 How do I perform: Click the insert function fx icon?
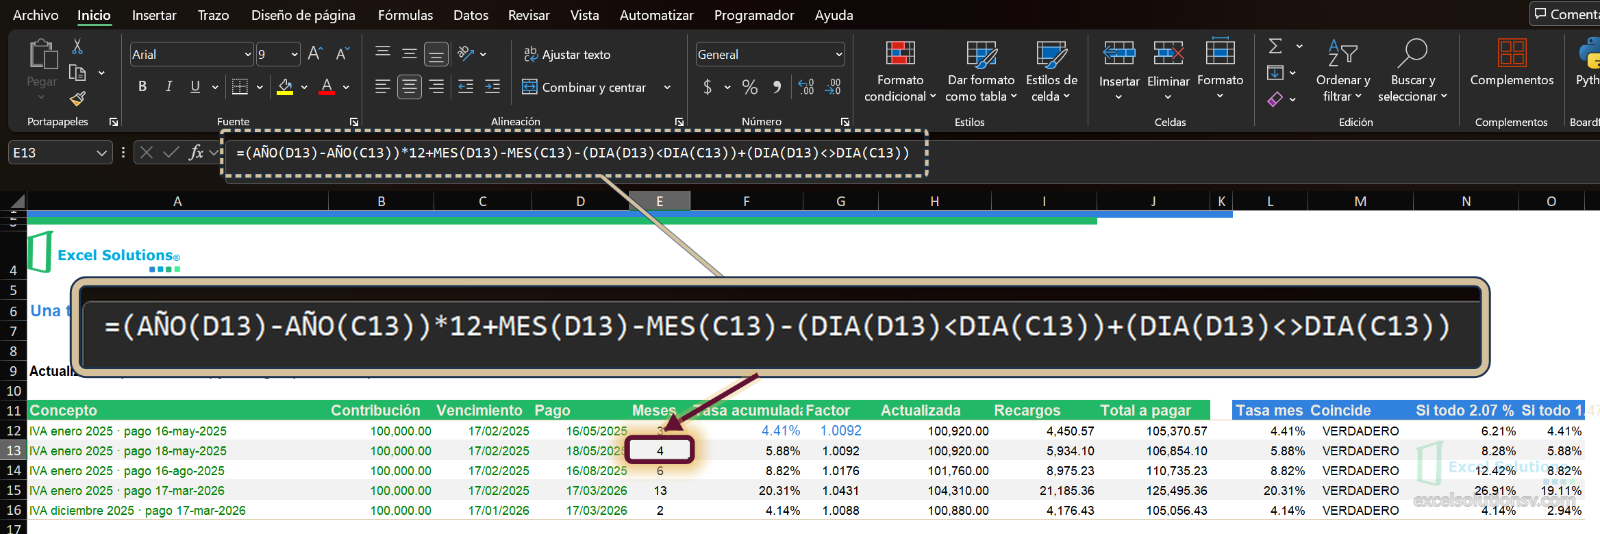point(196,152)
